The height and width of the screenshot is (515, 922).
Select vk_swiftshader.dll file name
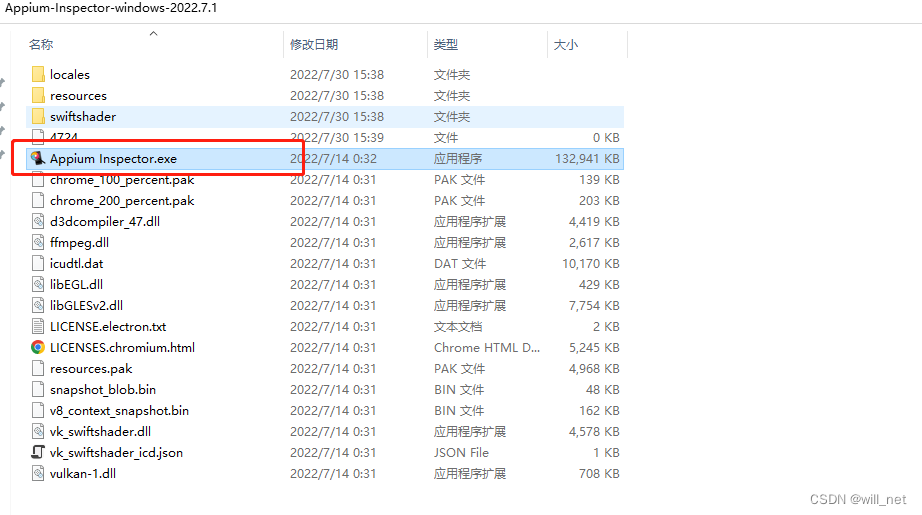[101, 432]
